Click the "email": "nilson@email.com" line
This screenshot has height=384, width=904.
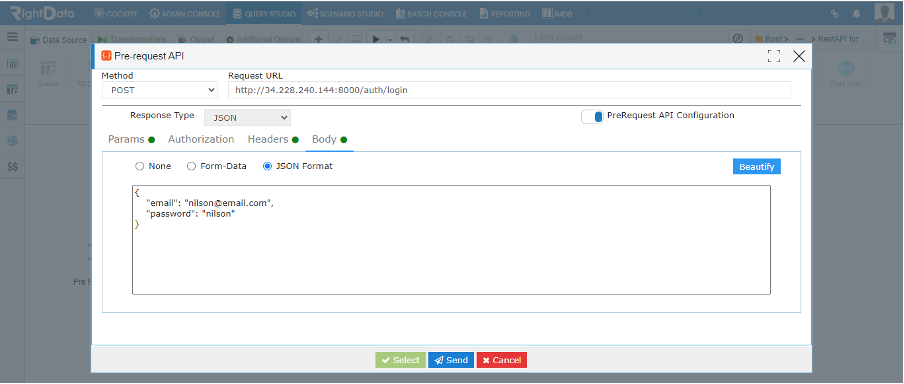(210, 203)
